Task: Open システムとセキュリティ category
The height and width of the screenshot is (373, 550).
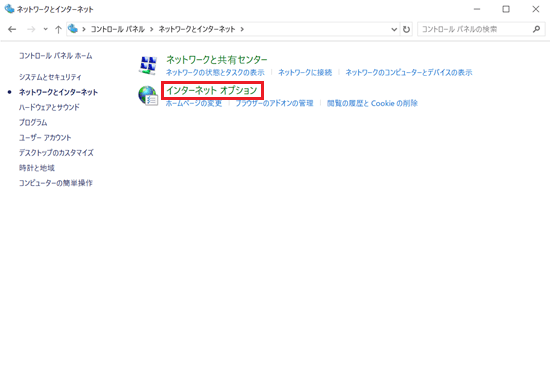Action: (x=50, y=77)
